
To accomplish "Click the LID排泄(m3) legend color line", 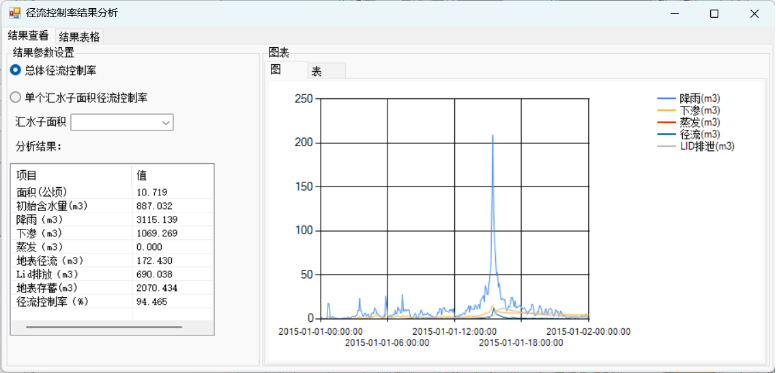I will [667, 146].
